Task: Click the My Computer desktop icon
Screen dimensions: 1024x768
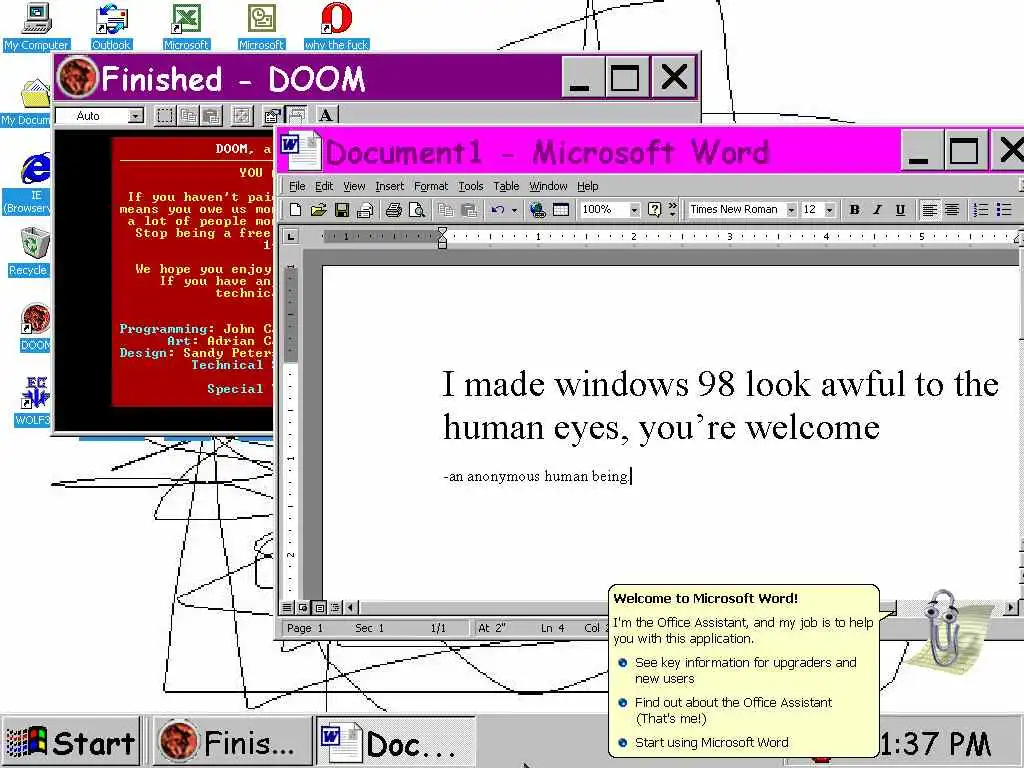Action: [36, 27]
